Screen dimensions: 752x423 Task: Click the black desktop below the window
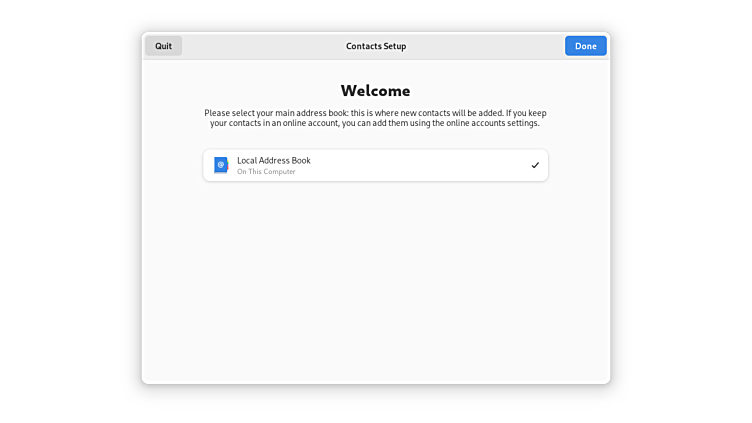coord(375,403)
